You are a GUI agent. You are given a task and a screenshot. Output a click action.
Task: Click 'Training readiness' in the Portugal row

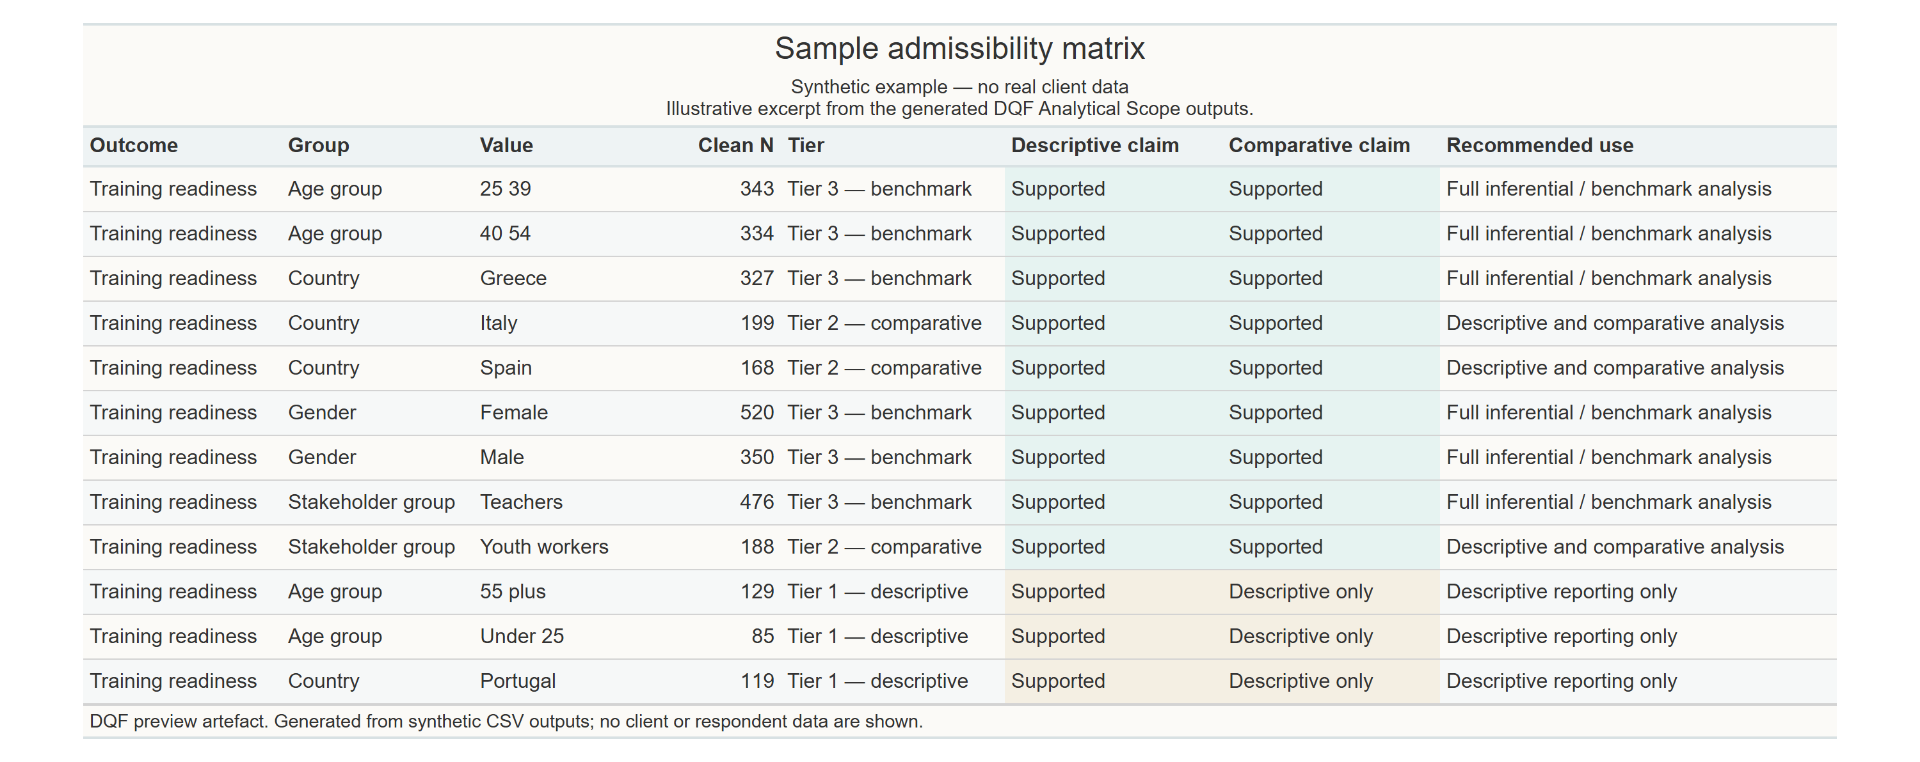(x=173, y=681)
